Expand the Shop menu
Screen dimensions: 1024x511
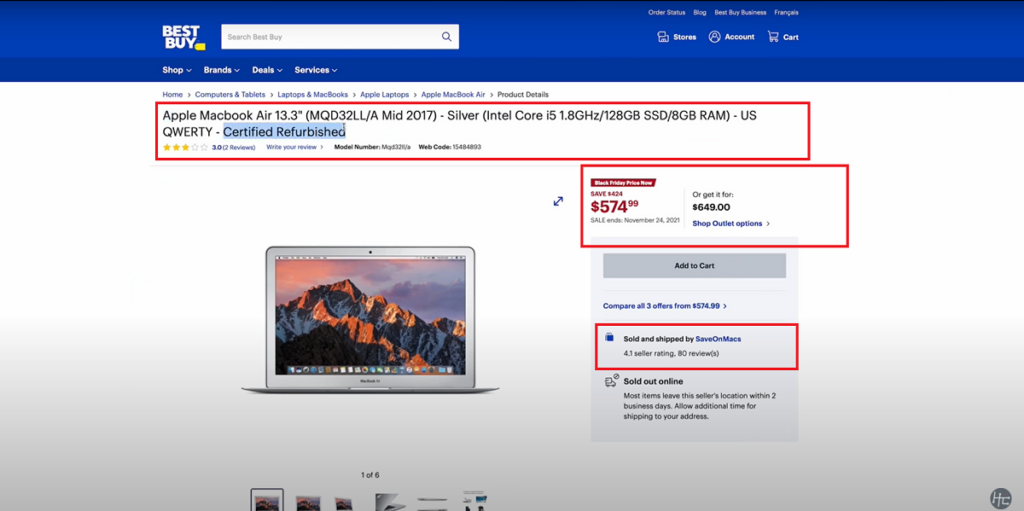[177, 70]
